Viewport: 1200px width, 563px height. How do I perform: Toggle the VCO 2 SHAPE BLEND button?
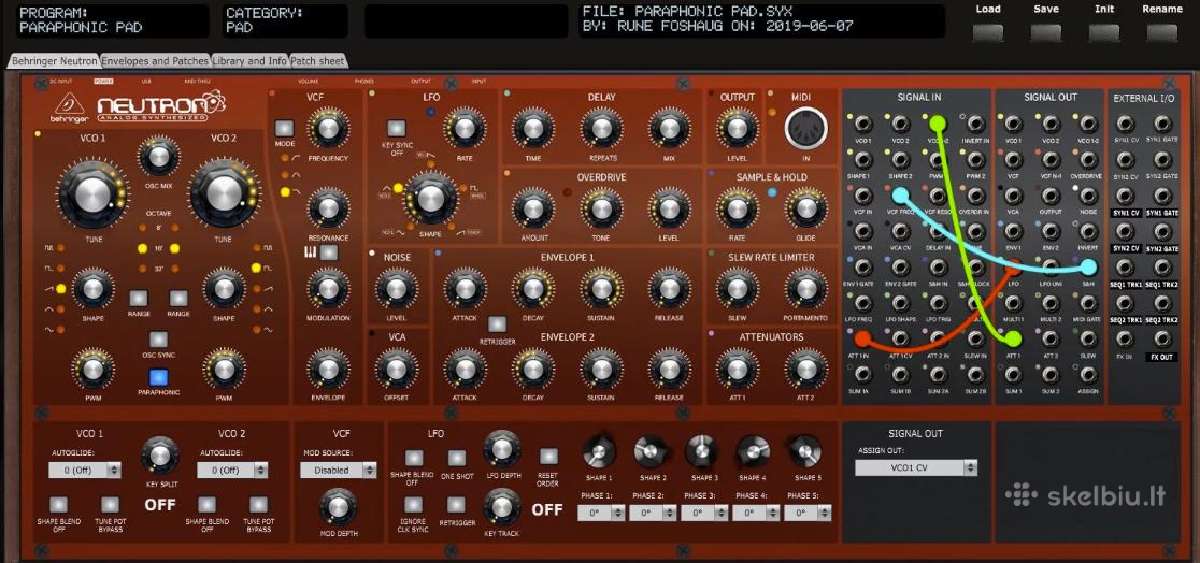click(x=207, y=504)
